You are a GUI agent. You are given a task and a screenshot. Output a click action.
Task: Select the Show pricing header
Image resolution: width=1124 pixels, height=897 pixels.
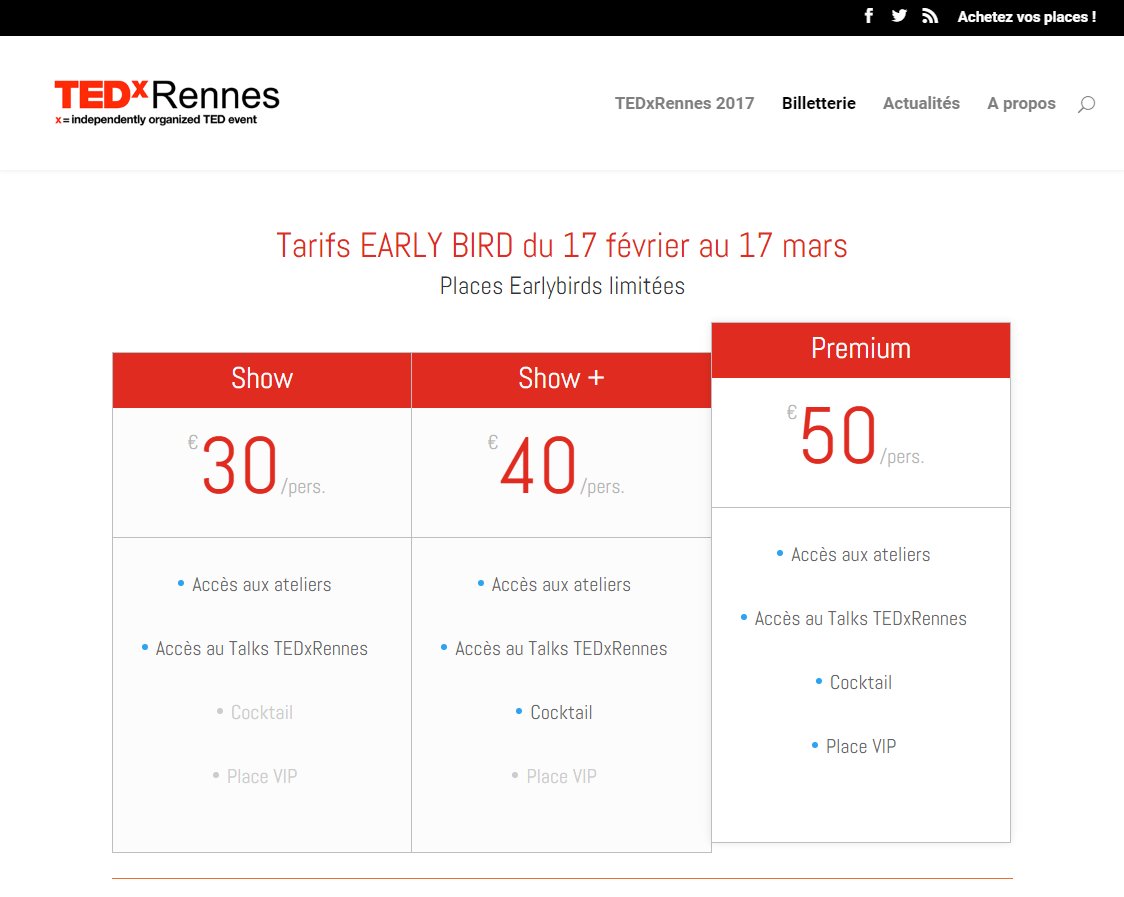[261, 379]
